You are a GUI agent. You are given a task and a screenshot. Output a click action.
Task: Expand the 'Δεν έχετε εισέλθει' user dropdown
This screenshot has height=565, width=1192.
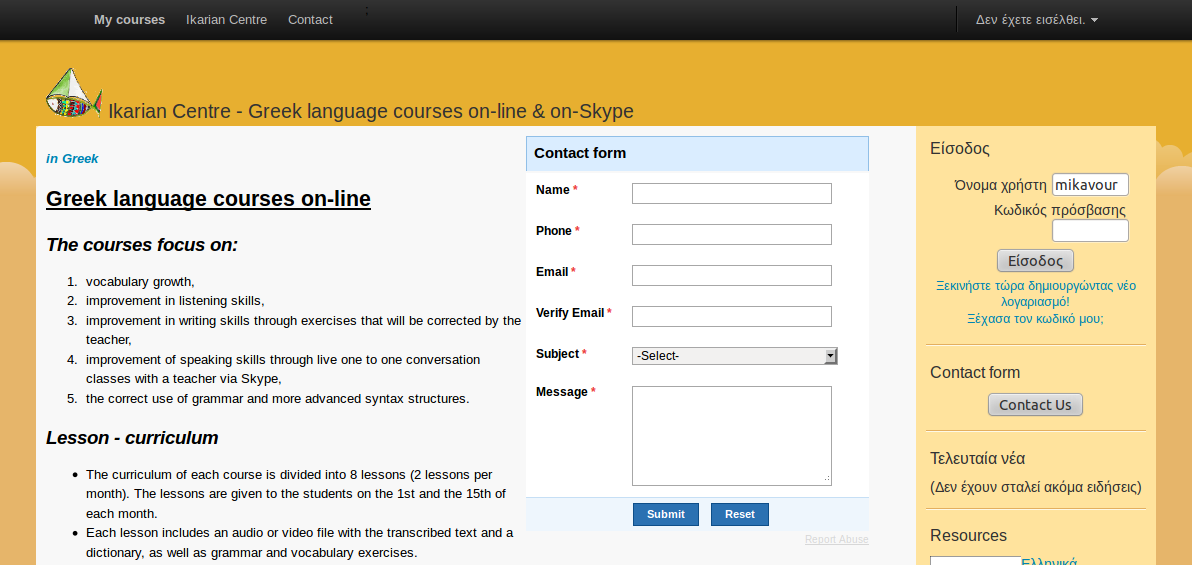1036,20
